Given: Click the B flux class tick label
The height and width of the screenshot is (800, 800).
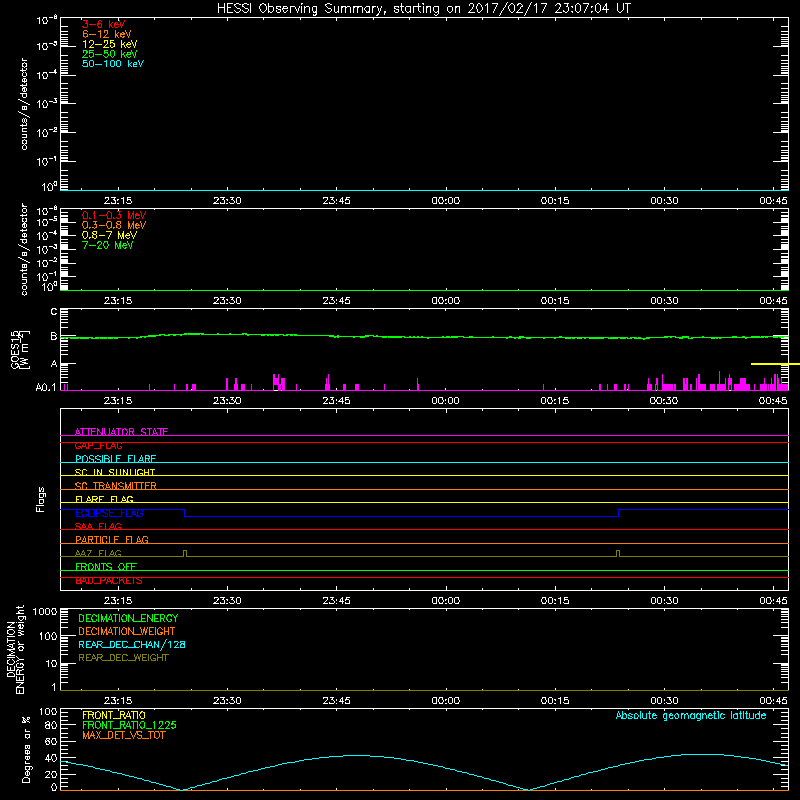Looking at the screenshot, I should tap(54, 336).
